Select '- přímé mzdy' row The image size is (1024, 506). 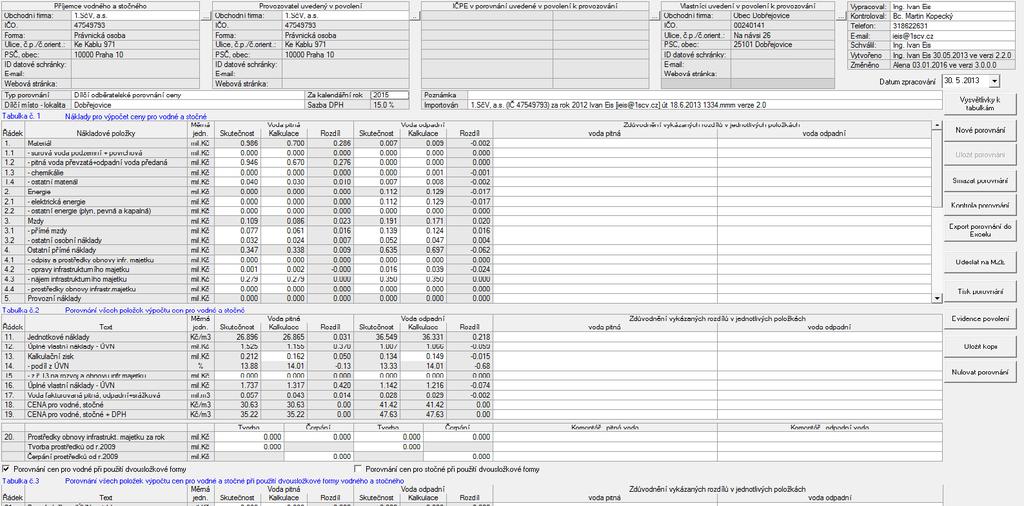click(x=106, y=231)
